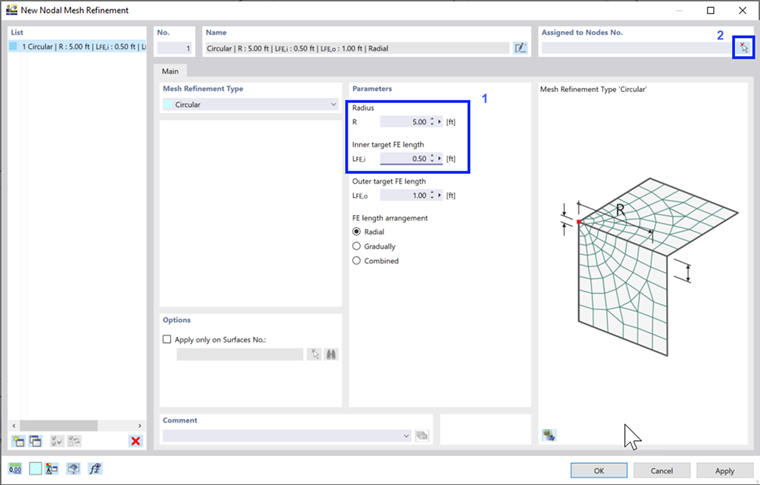Click the color and tripod display properties icon
The image size is (760, 485).
click(52, 469)
